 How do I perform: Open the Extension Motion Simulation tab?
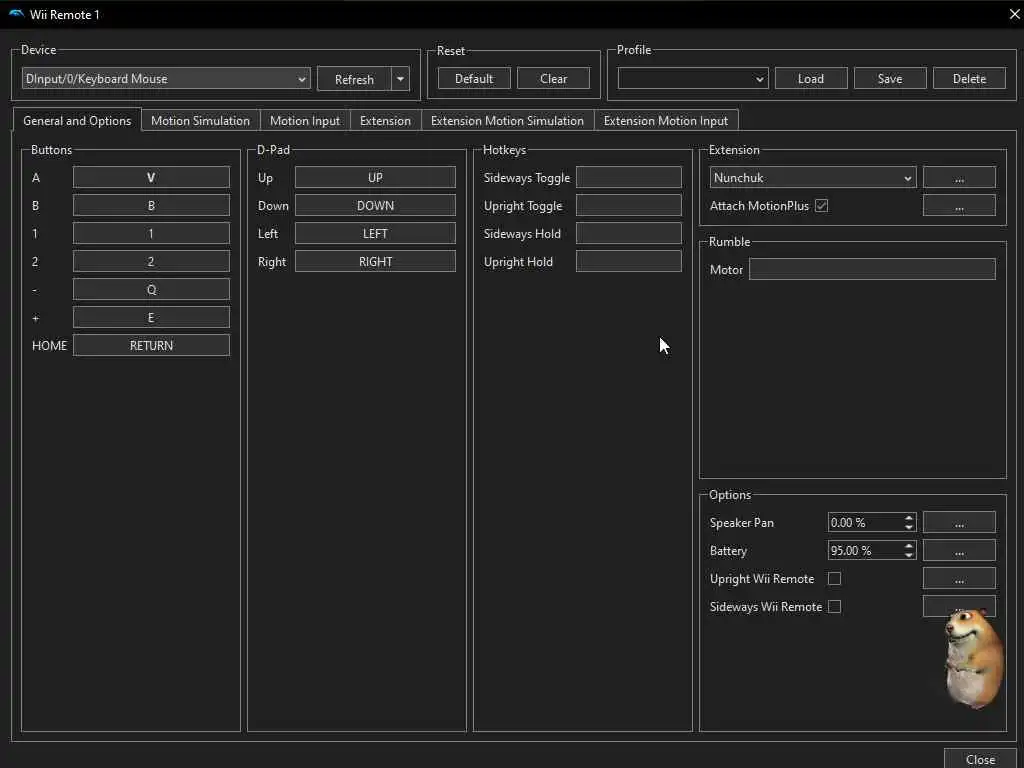point(507,120)
